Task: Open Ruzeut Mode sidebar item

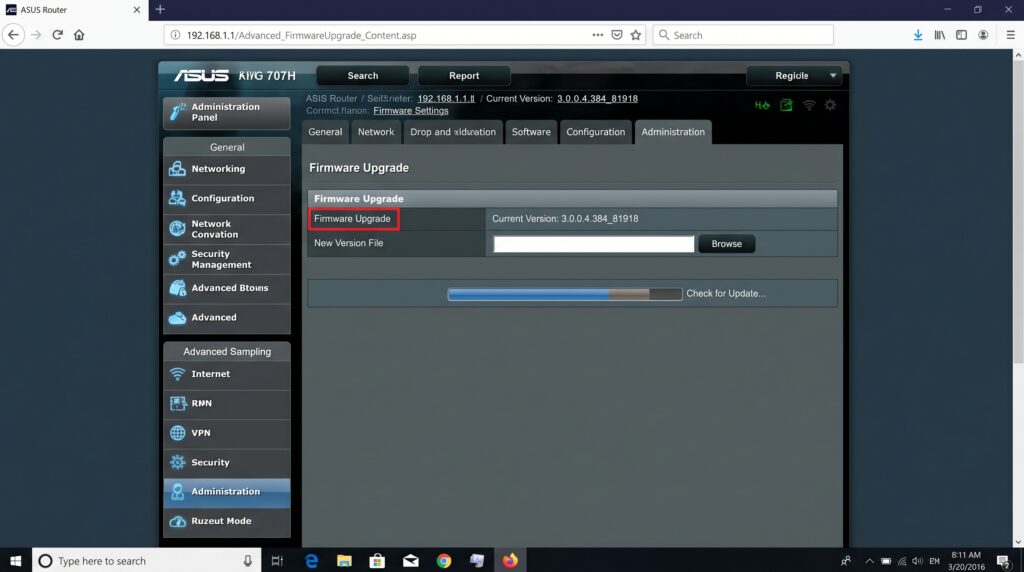Action: pyautogui.click(x=227, y=521)
